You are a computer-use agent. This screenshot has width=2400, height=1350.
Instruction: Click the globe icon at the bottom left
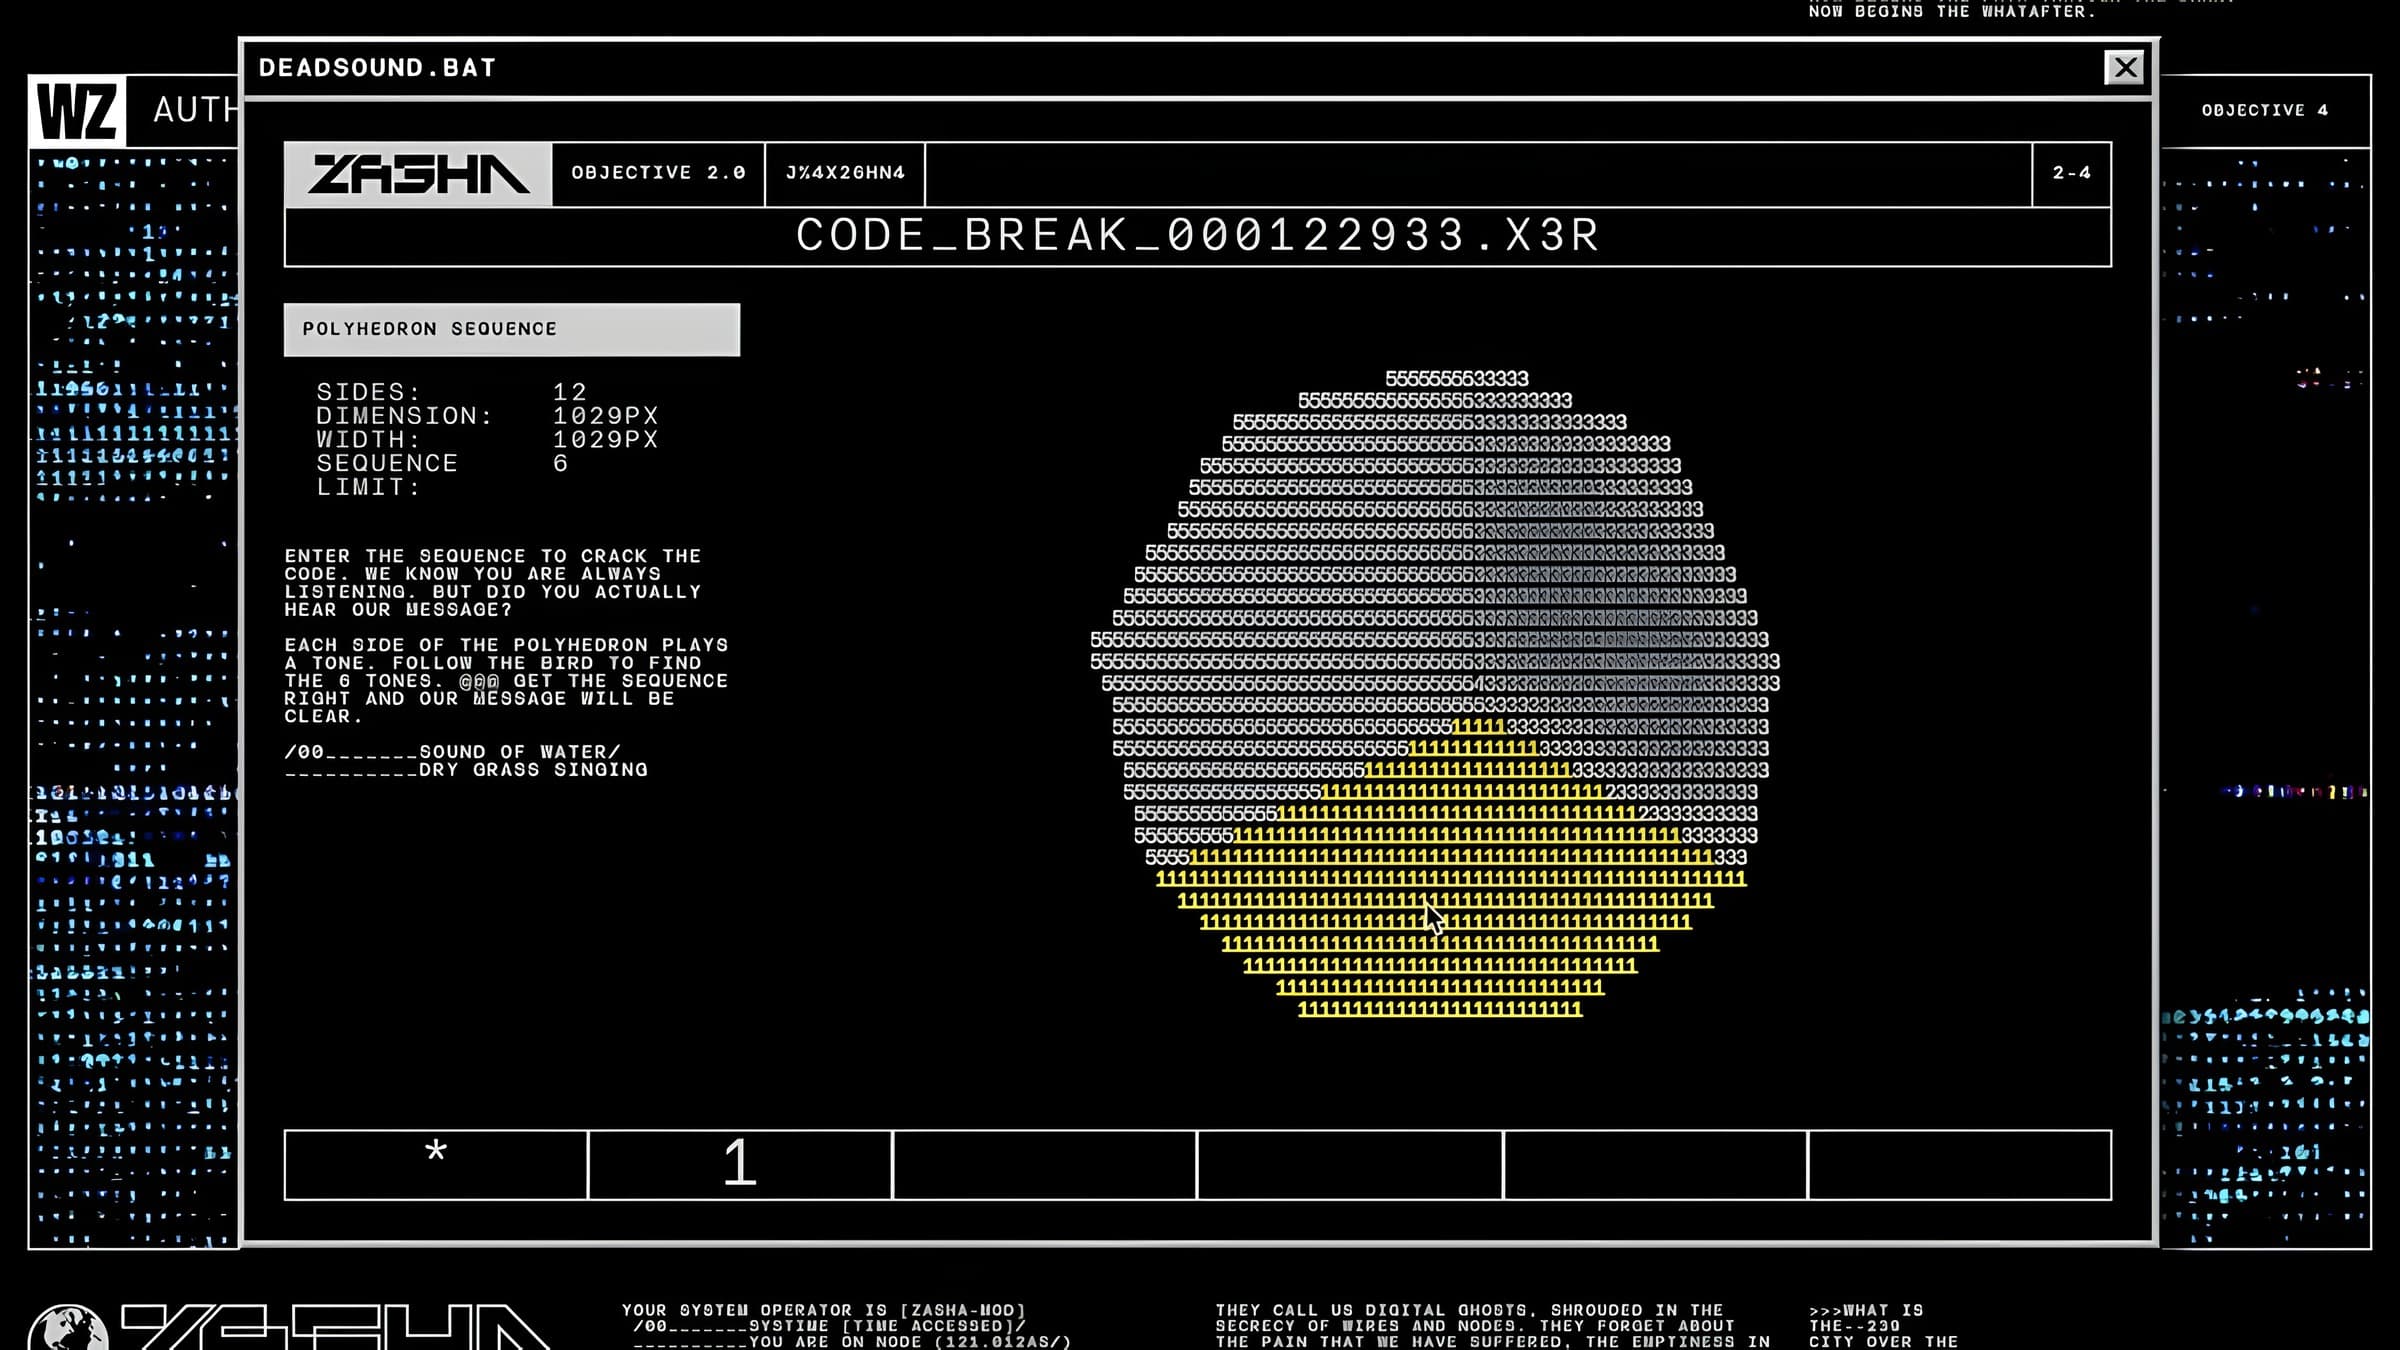point(68,1328)
